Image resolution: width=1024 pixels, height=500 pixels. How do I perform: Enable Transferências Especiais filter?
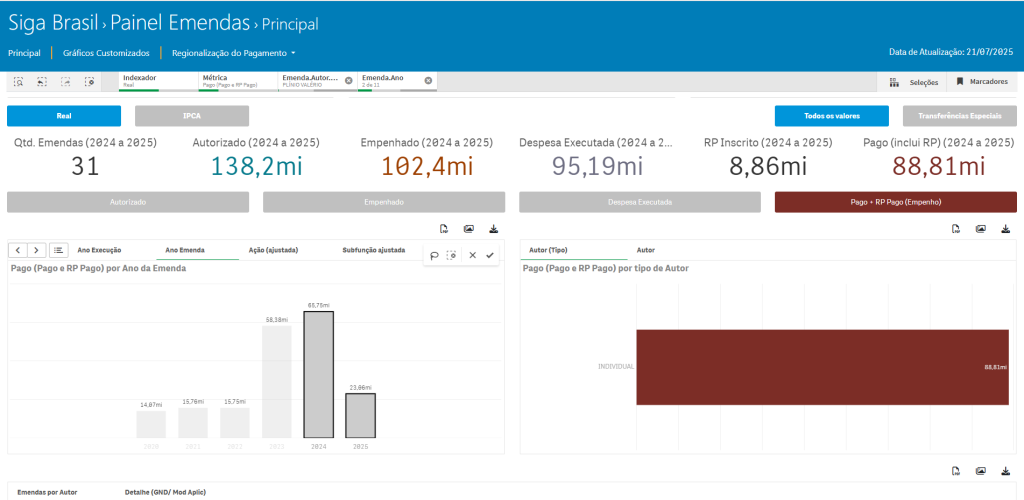pos(959,116)
